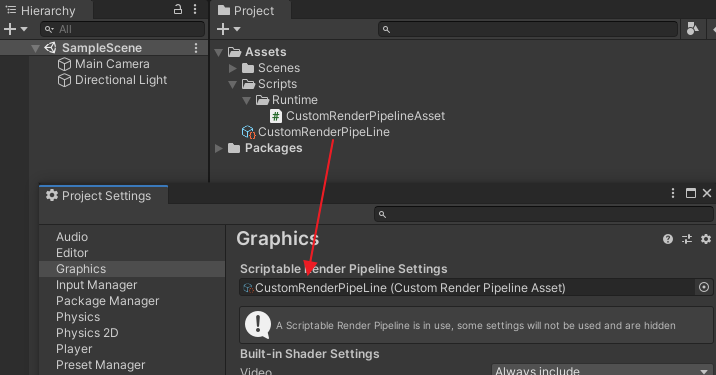Click the Project Settings gear icon

point(52,195)
